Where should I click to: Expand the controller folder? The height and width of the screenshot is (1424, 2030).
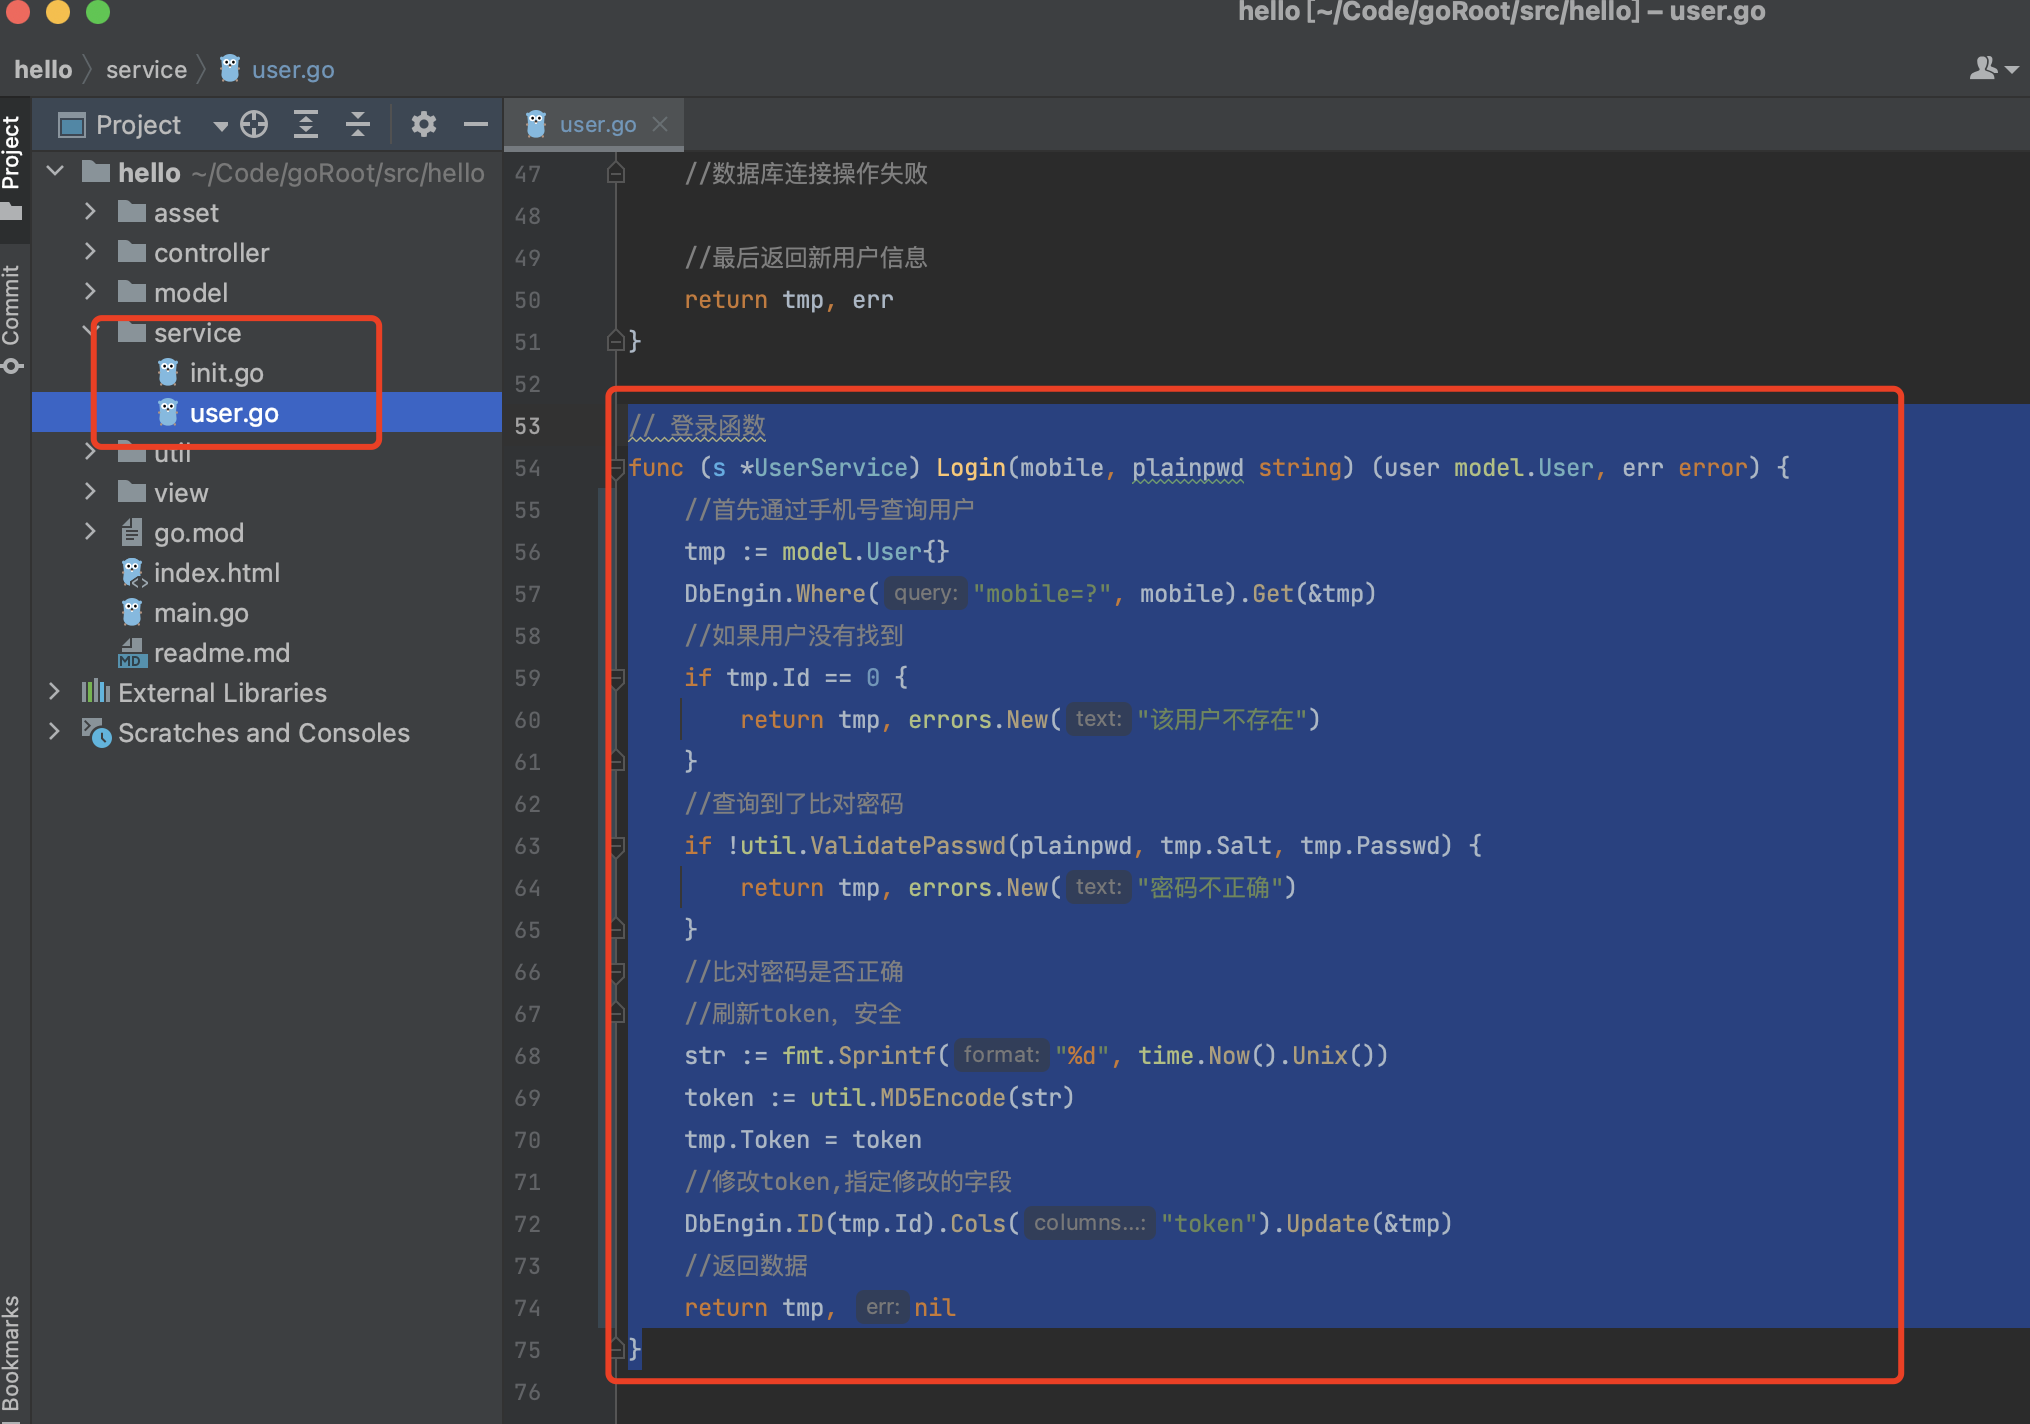click(90, 252)
